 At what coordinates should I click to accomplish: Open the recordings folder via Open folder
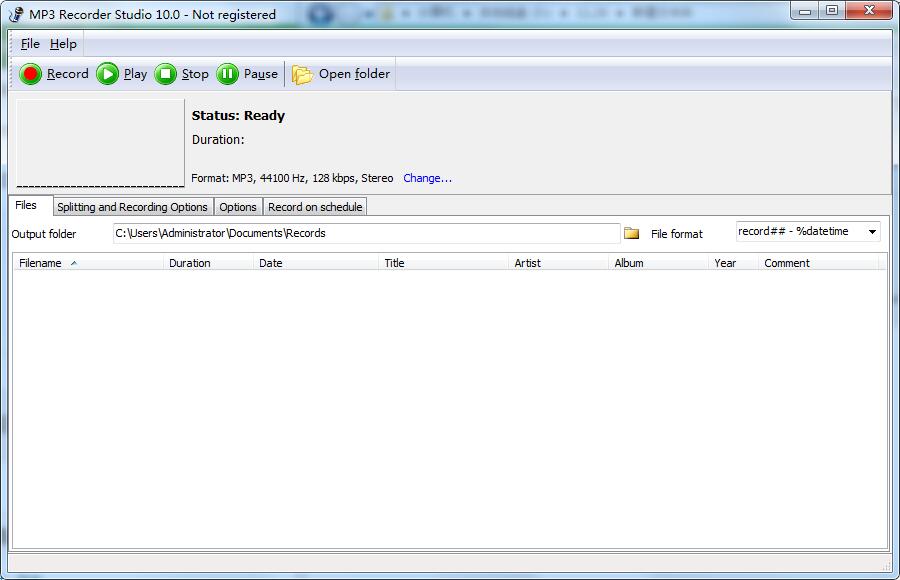click(x=342, y=74)
